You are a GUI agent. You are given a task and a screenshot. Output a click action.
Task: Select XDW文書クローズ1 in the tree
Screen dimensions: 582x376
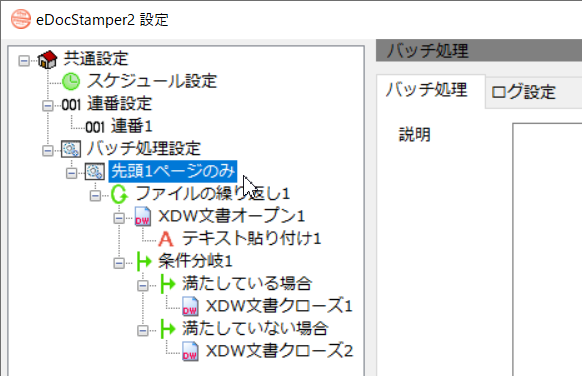279,306
